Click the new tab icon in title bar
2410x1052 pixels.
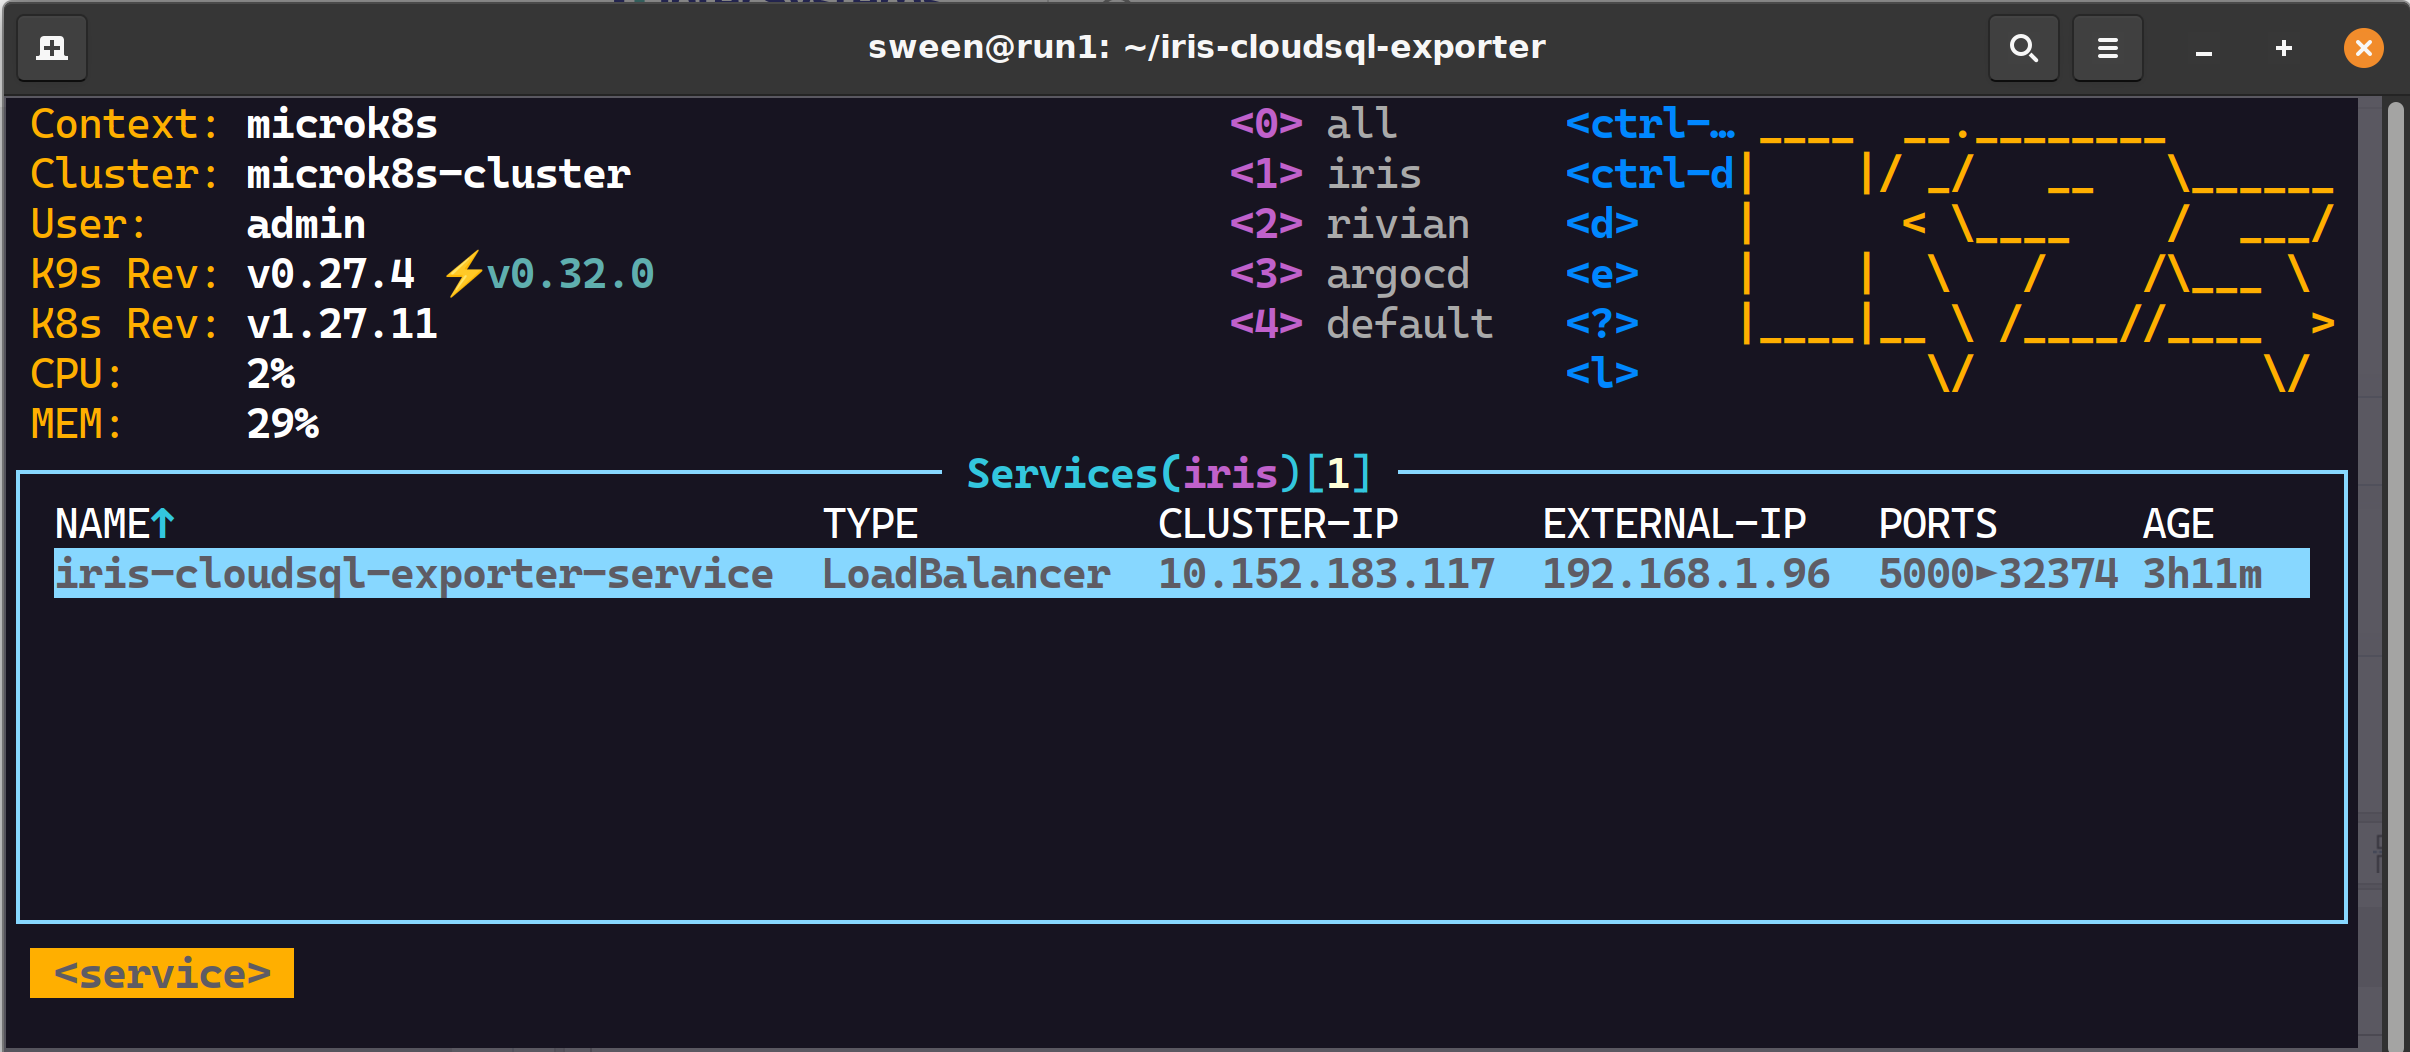(52, 48)
